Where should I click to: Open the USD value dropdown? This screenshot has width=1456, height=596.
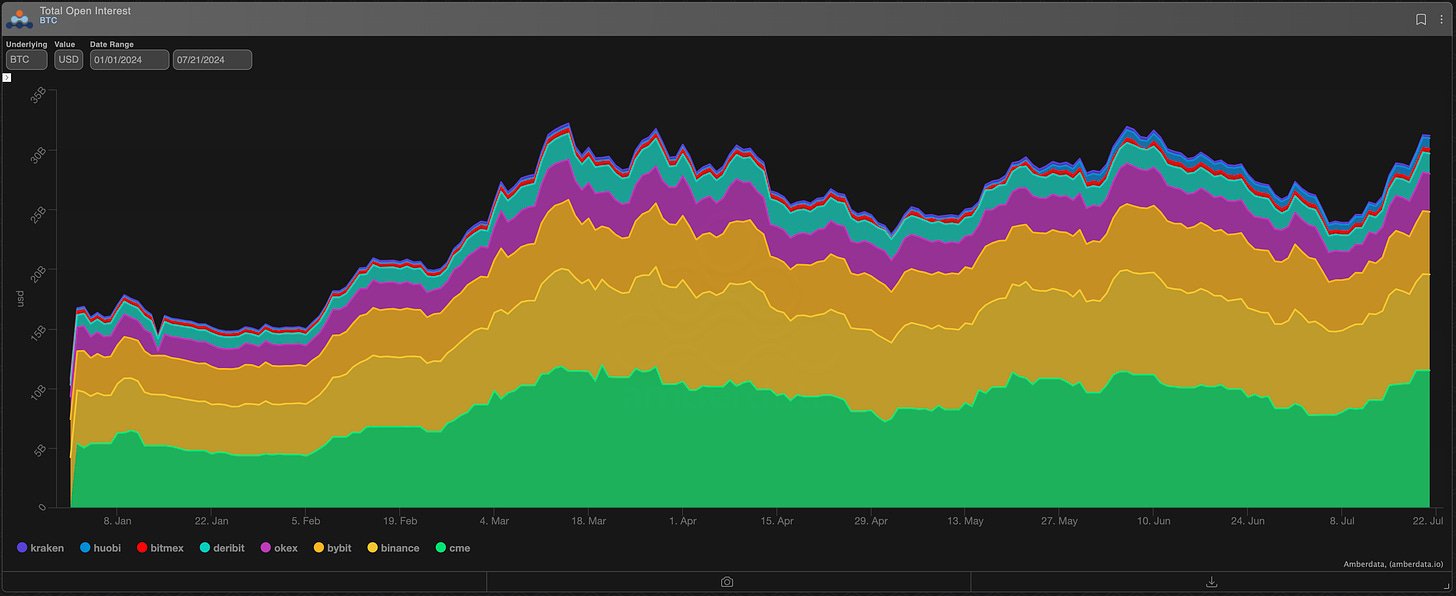68,60
